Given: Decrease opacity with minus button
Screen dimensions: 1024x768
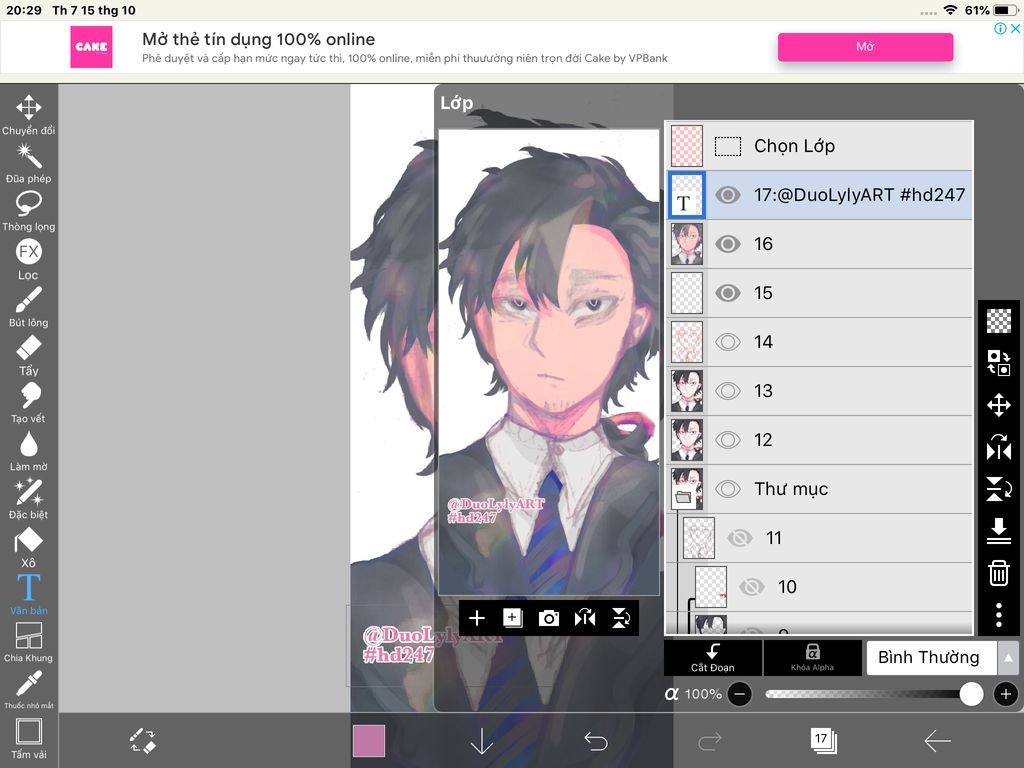Looking at the screenshot, I should [739, 694].
